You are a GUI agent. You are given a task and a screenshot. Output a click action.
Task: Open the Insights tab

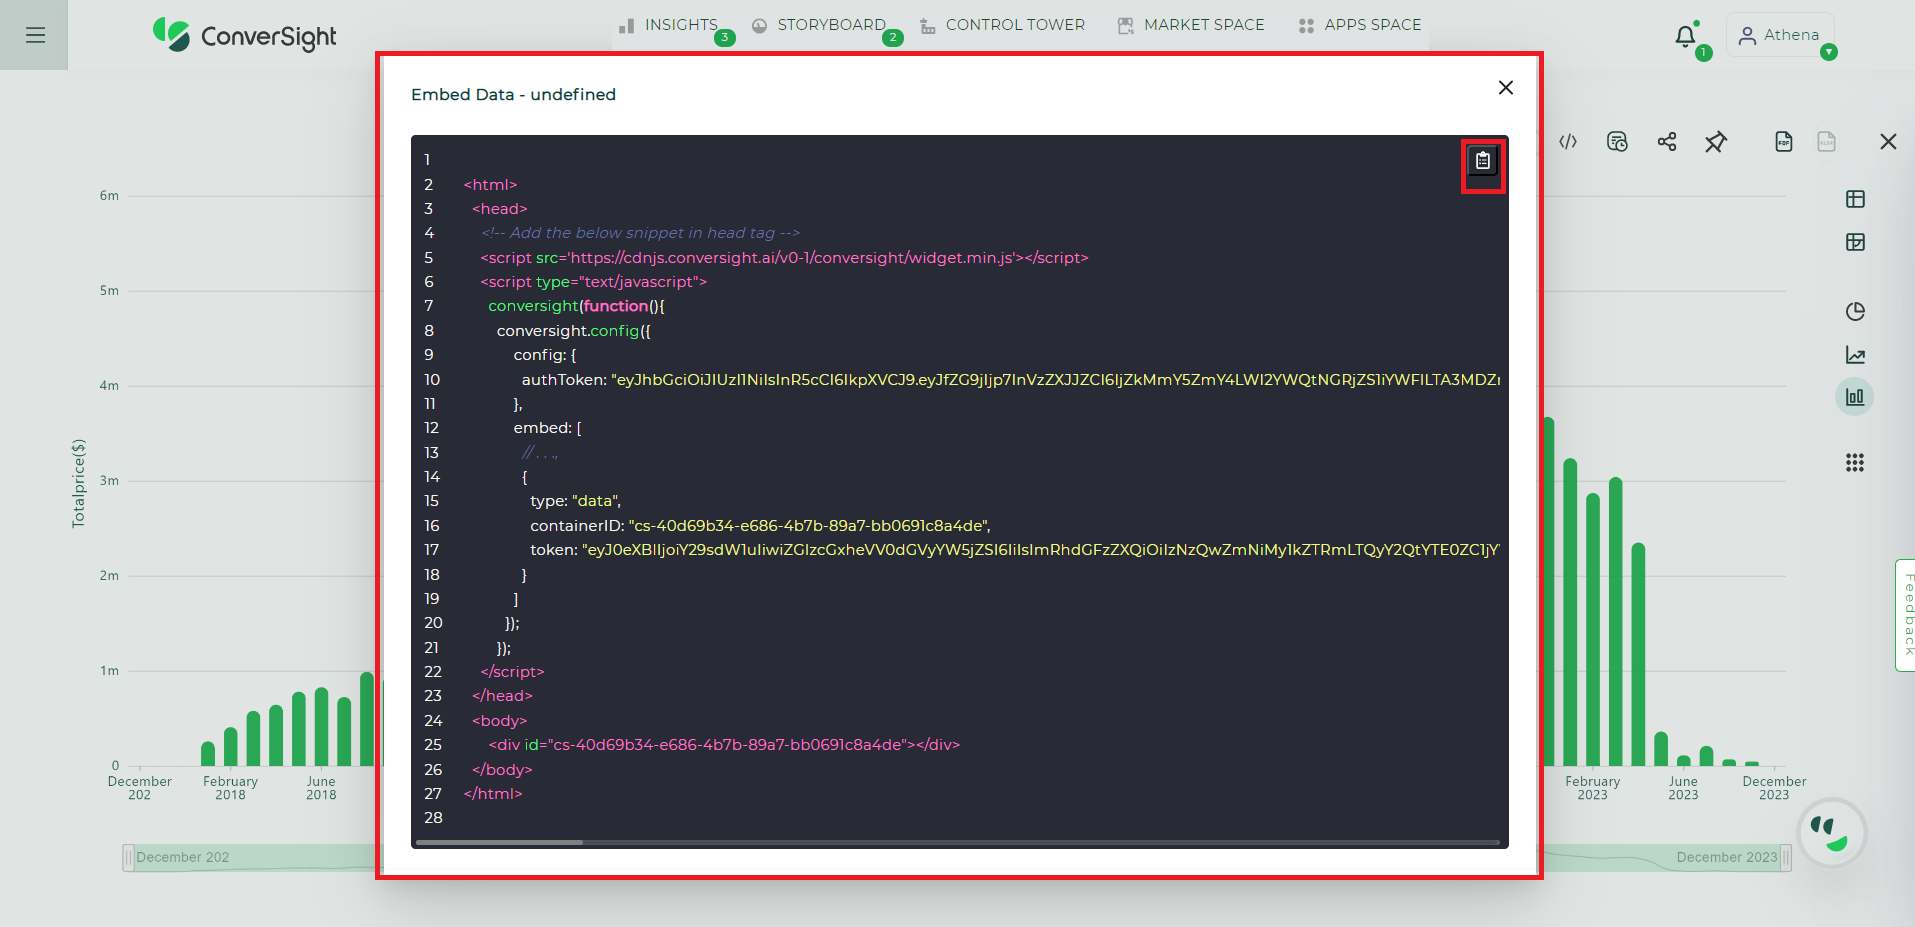[x=668, y=25]
